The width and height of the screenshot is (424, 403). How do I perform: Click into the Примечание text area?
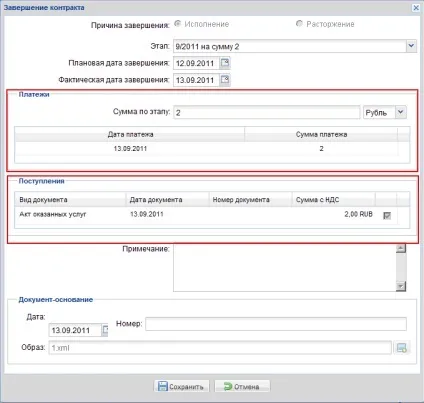(285, 267)
